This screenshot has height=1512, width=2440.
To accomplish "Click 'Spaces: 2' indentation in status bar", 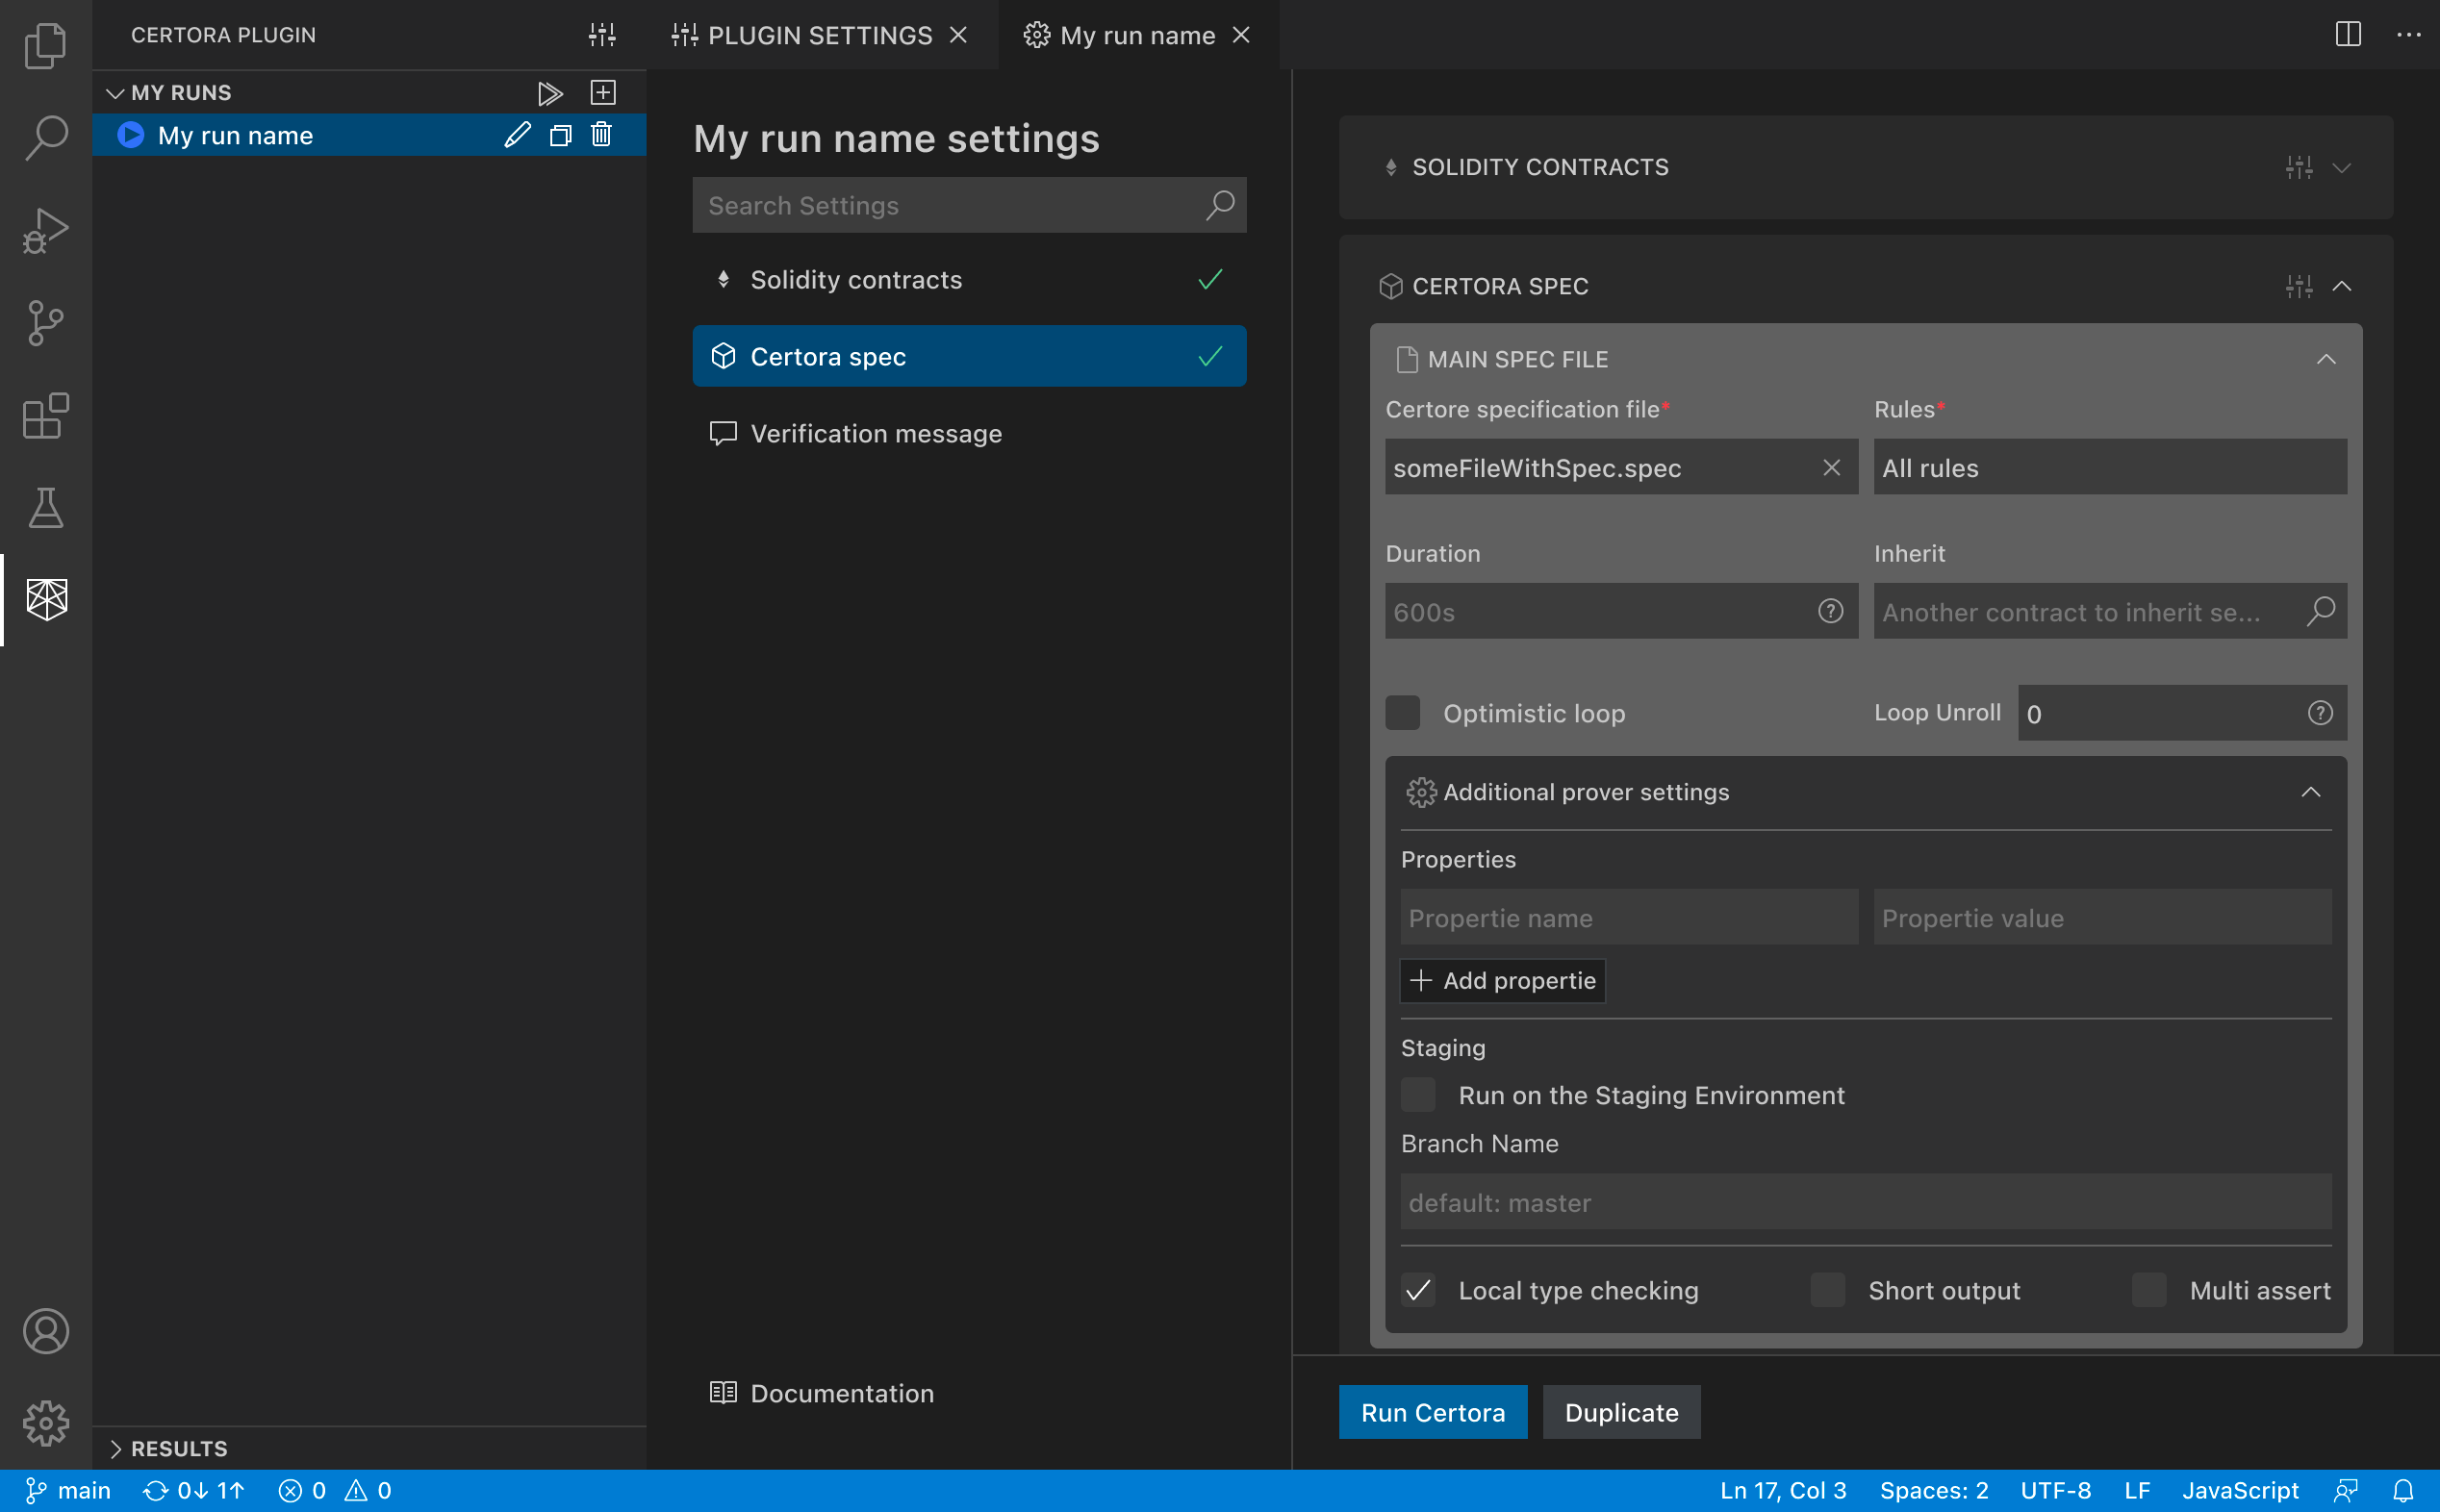I will (1934, 1491).
